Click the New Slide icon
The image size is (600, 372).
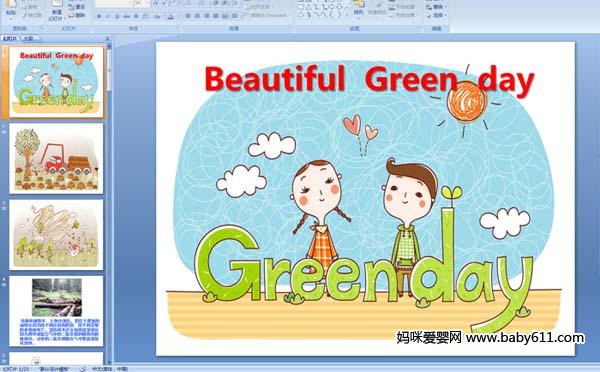[57, 3]
